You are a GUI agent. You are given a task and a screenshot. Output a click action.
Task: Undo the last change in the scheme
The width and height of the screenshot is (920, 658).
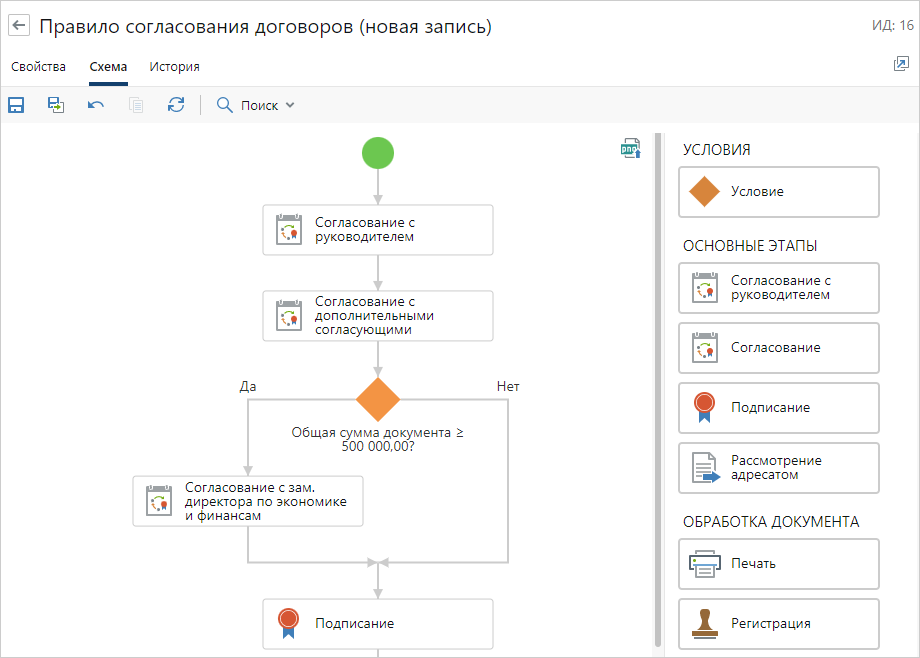[x=96, y=105]
